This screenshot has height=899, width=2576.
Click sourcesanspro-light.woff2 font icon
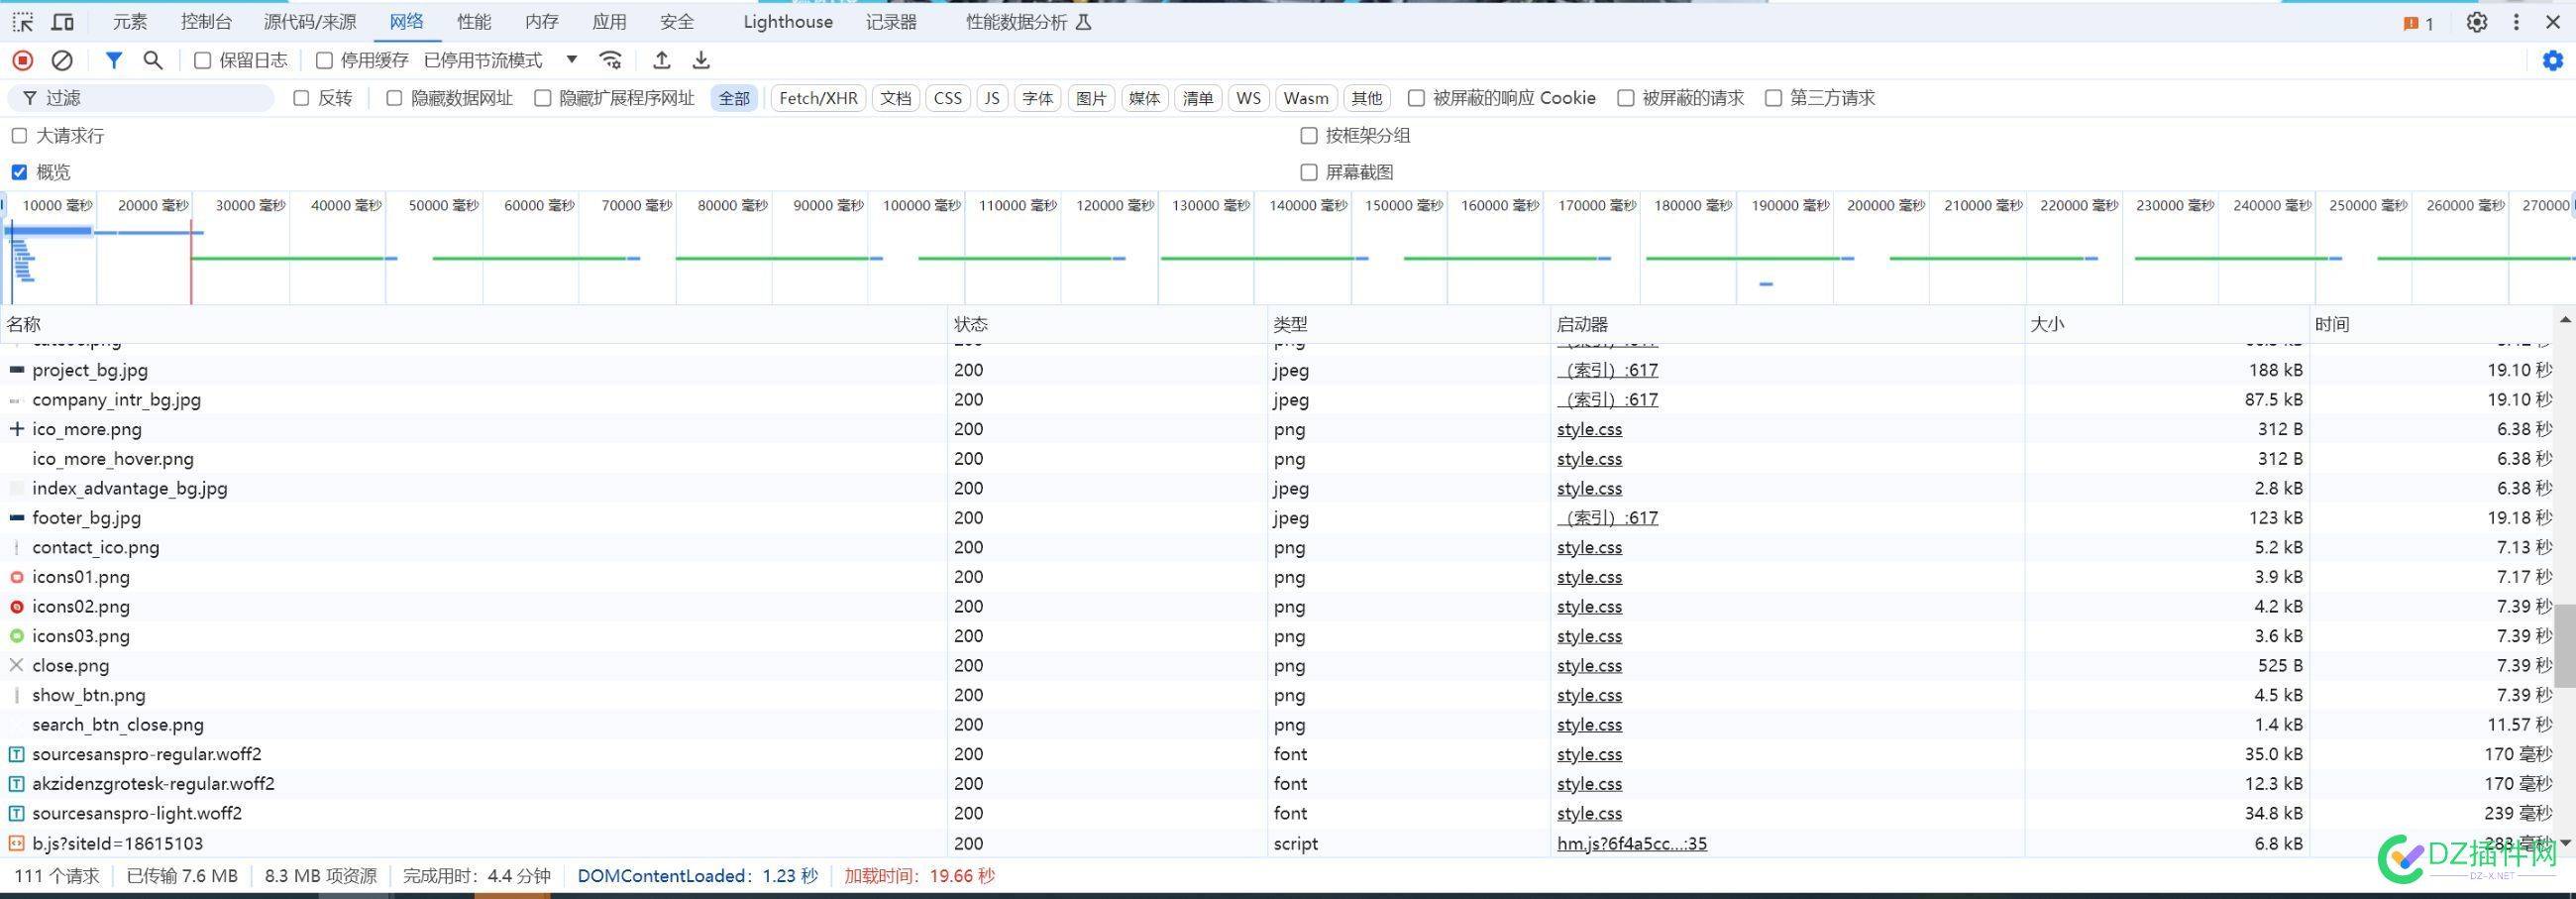16,813
